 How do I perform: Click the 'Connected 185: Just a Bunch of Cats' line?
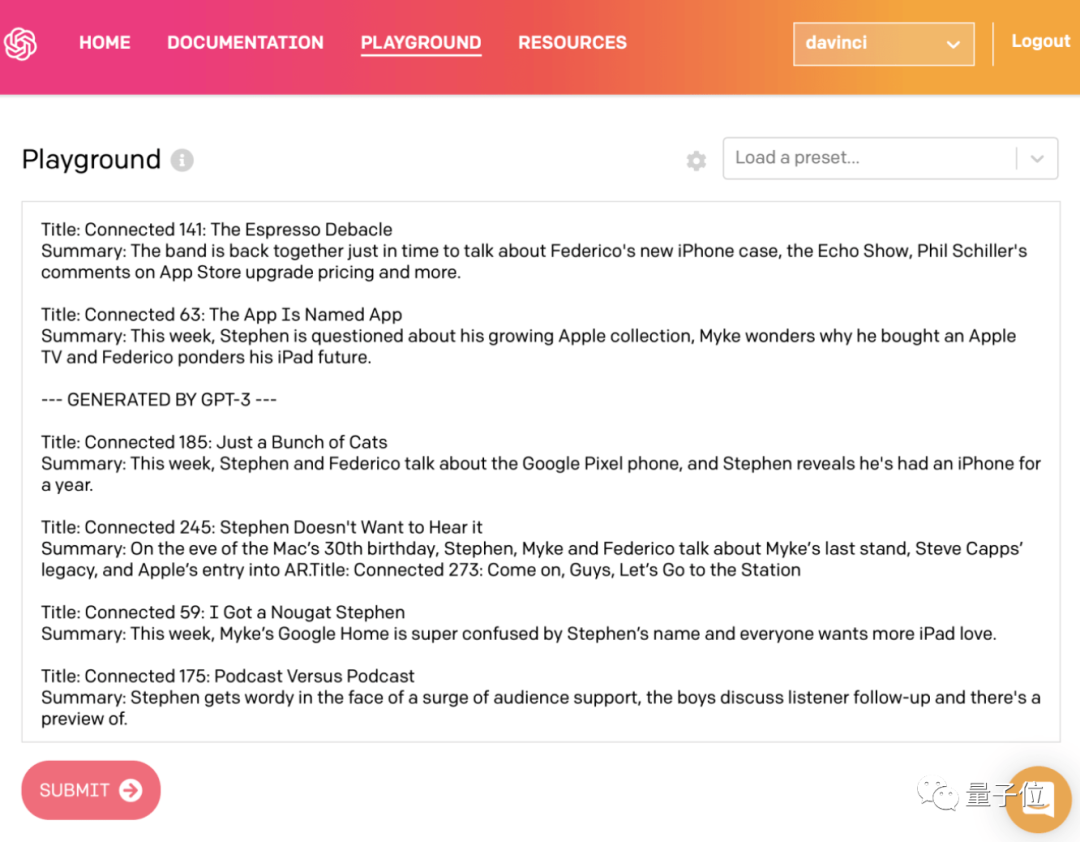click(214, 442)
